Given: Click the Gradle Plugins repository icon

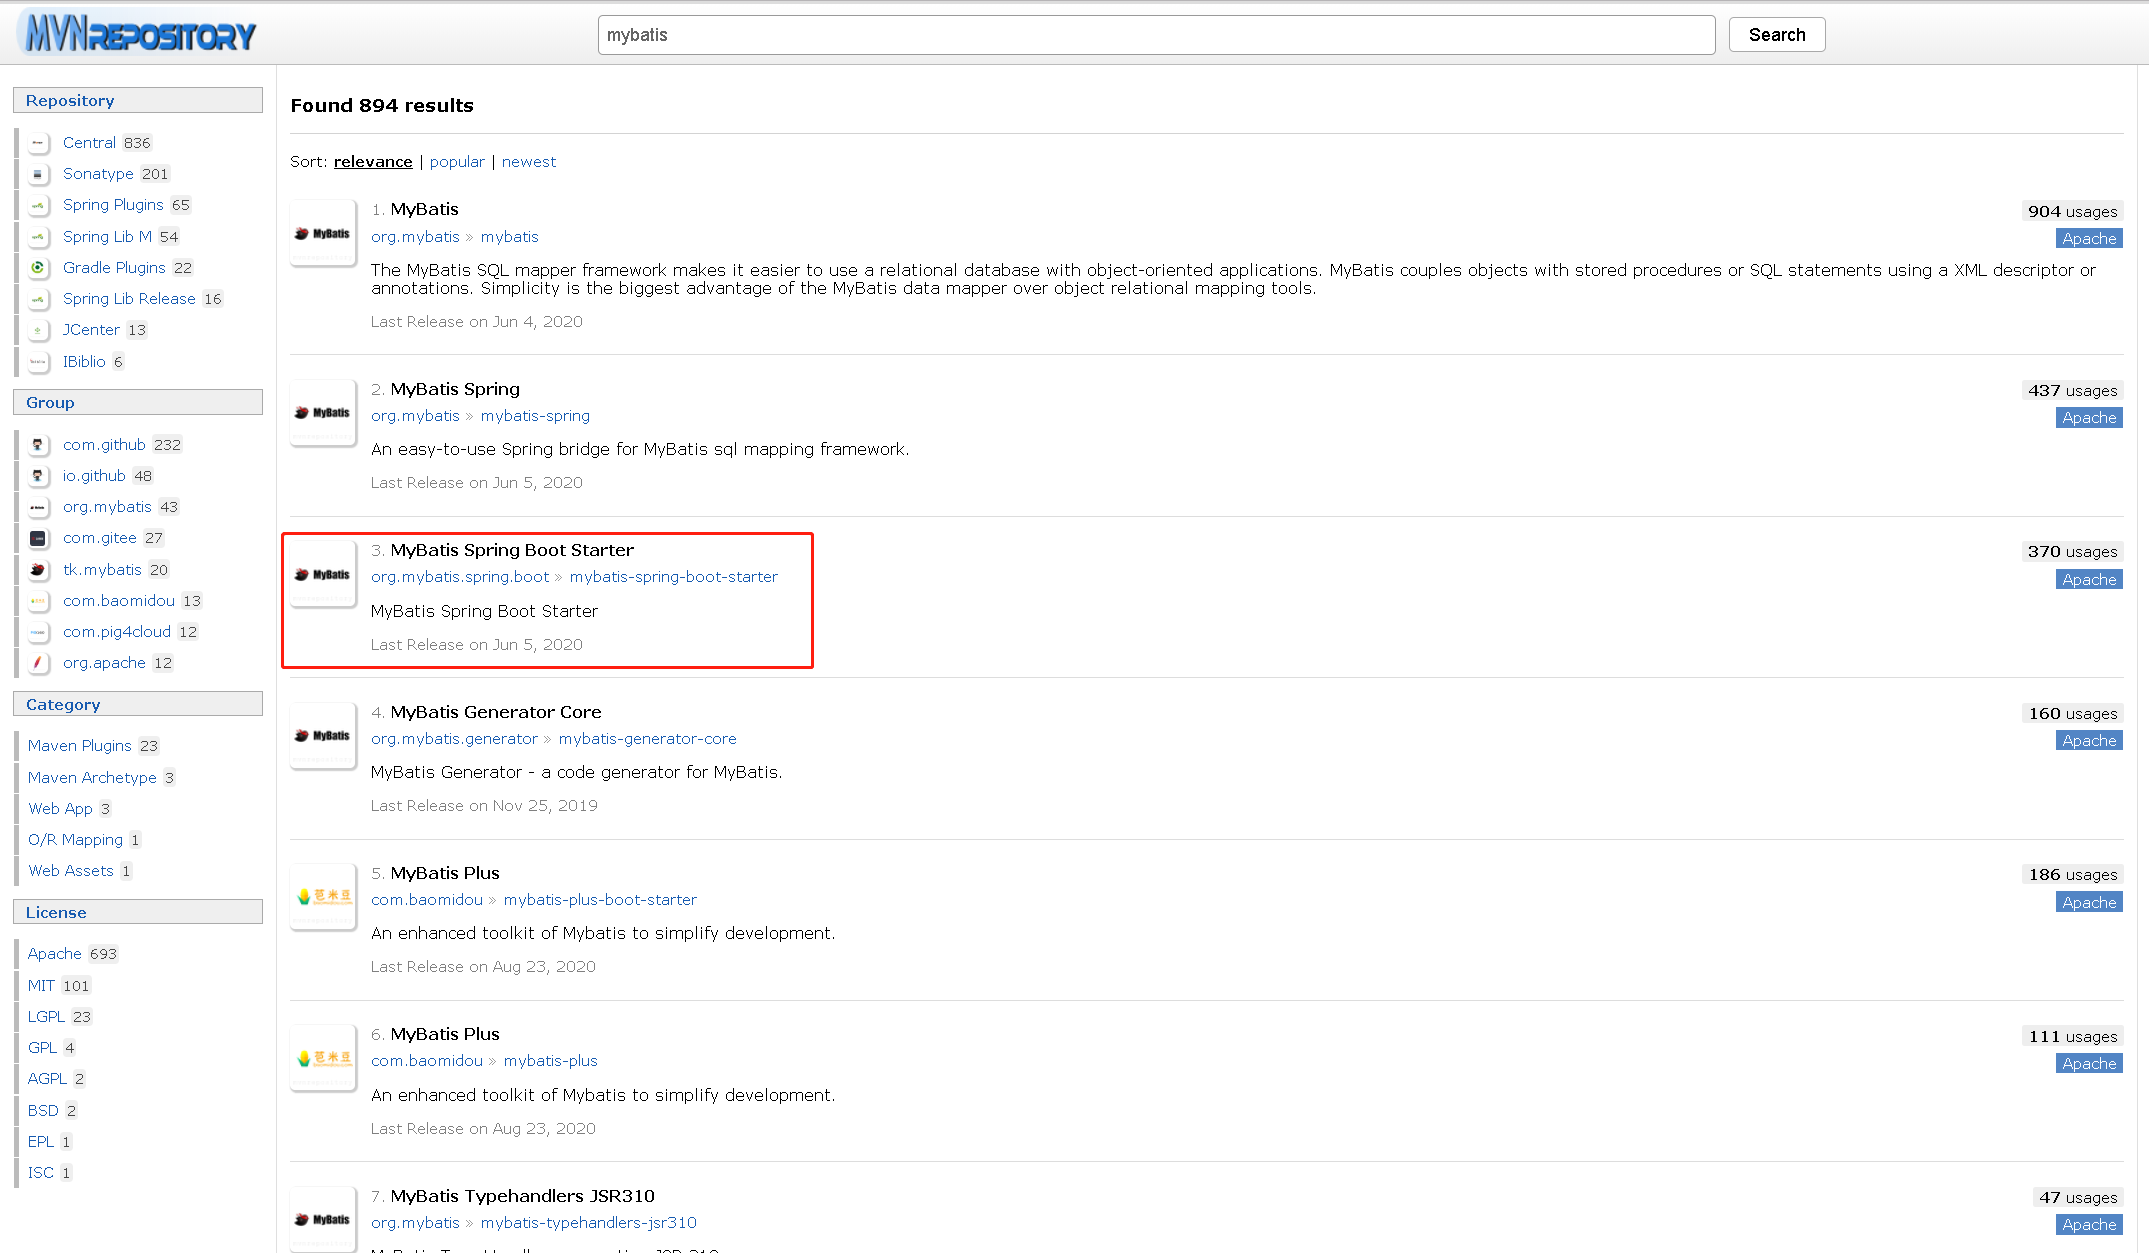Looking at the screenshot, I should tap(38, 268).
